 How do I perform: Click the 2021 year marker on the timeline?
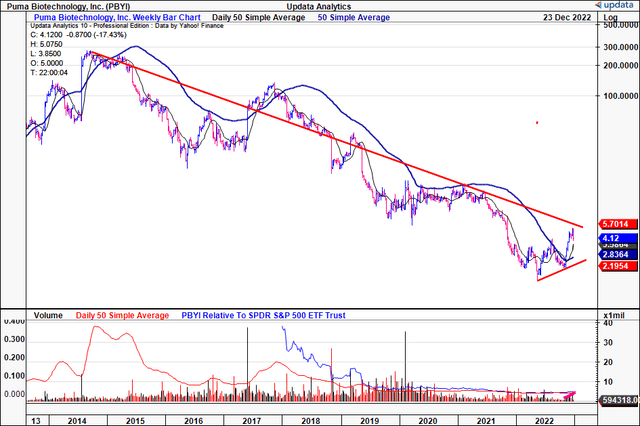click(486, 421)
